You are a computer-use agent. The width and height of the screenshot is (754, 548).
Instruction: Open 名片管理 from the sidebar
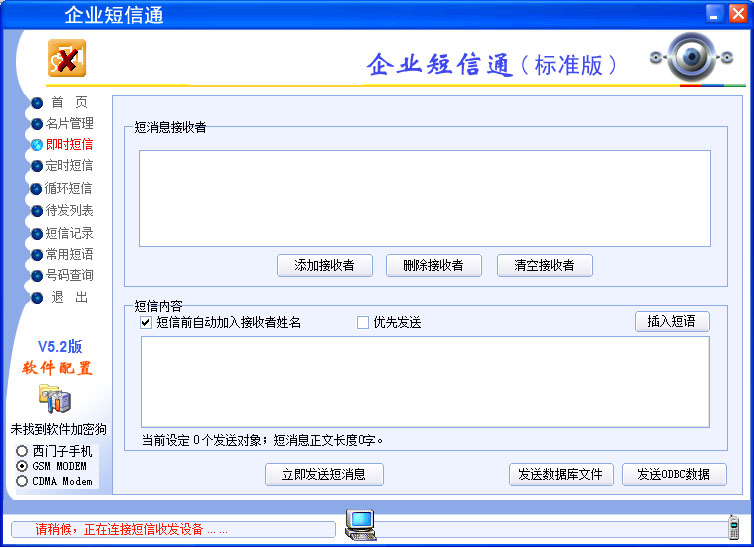69,123
